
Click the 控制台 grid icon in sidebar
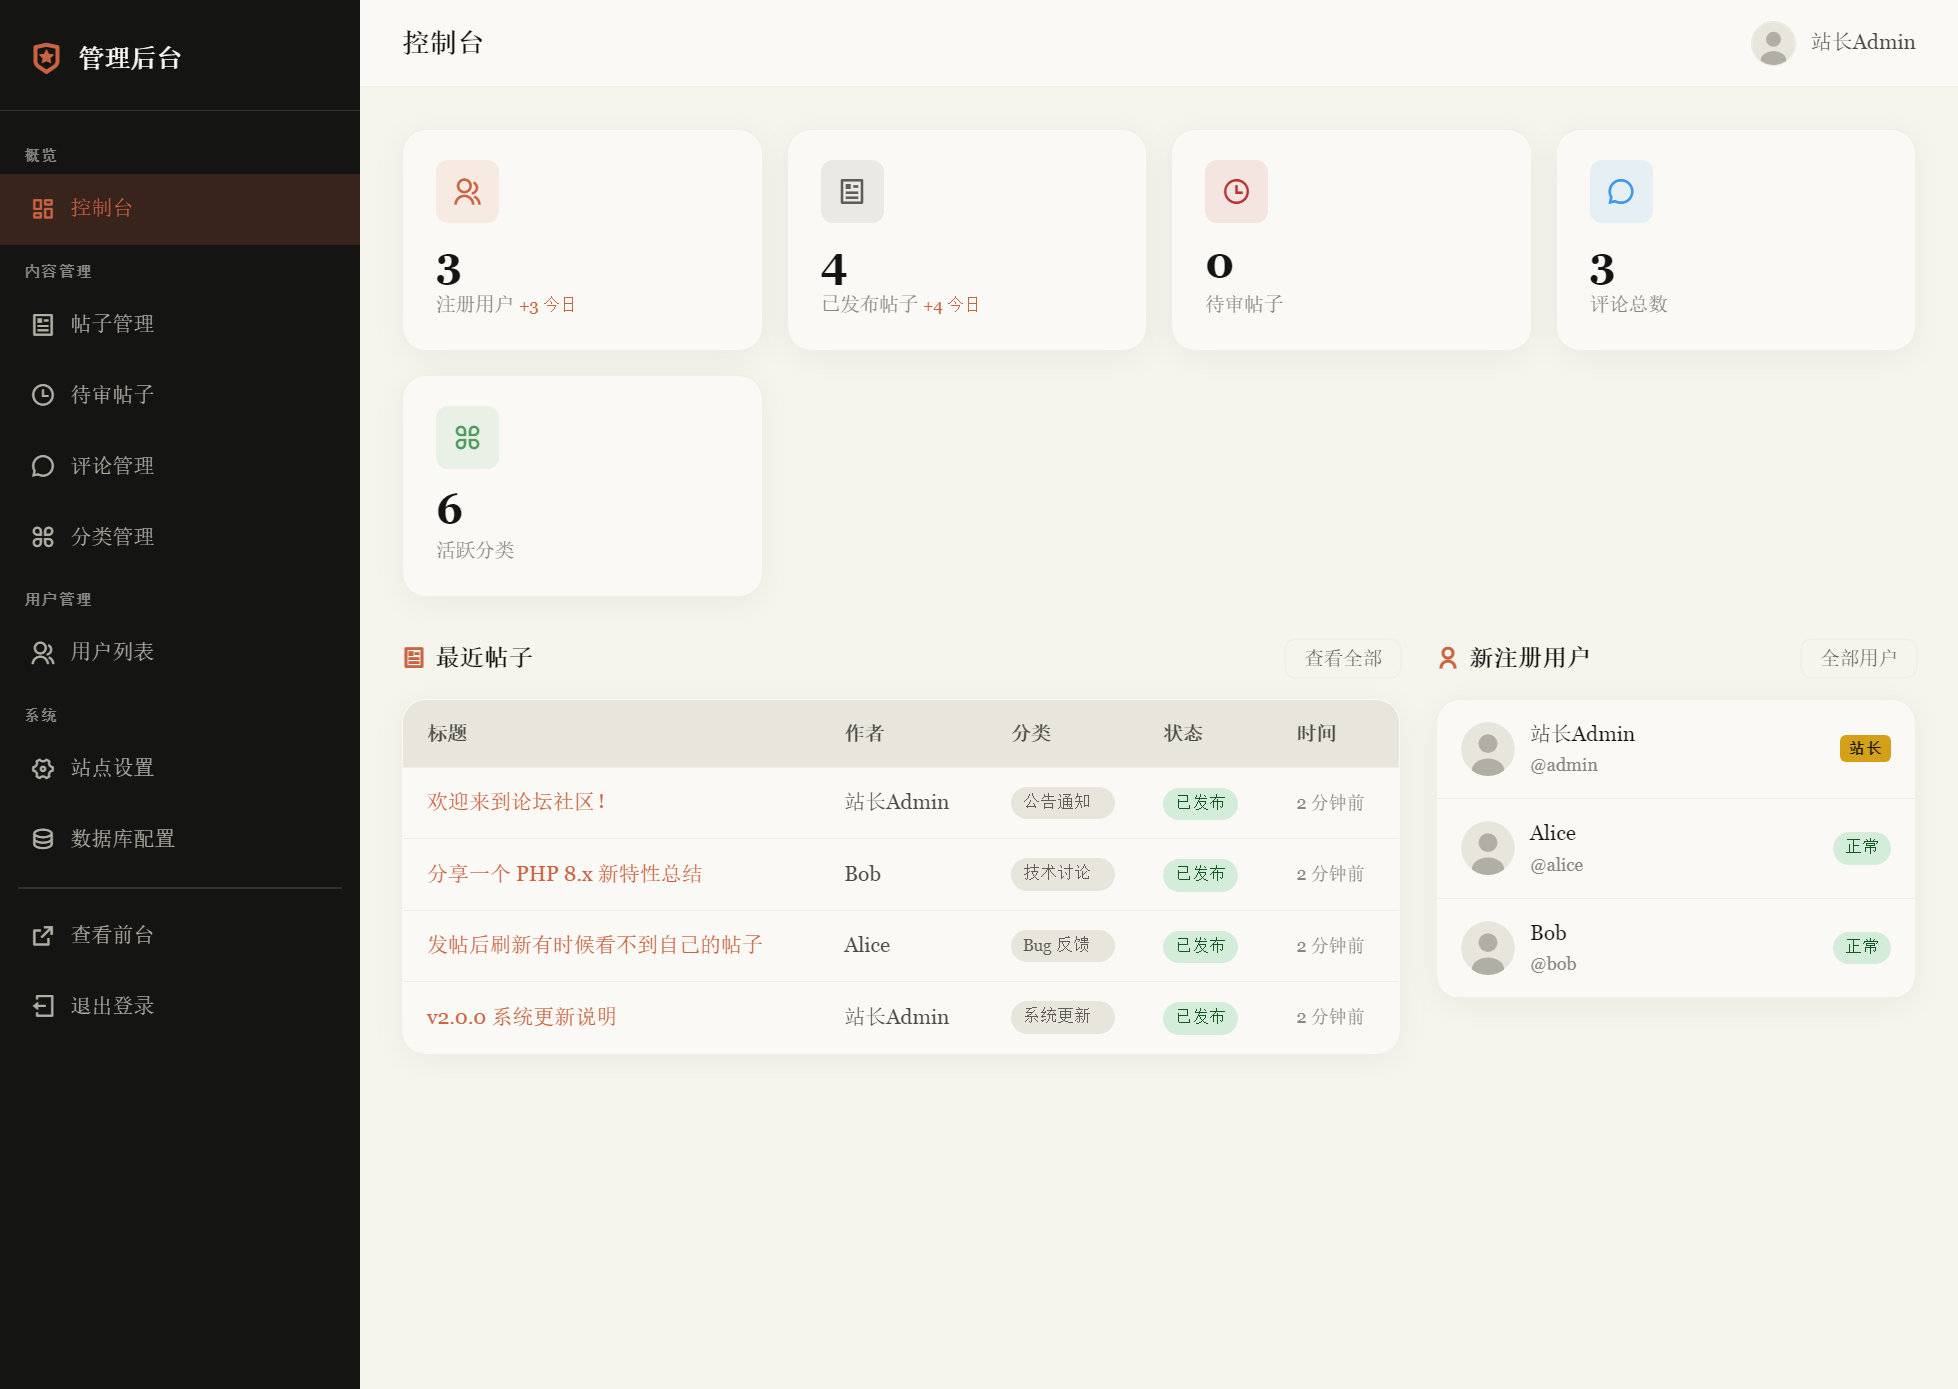pyautogui.click(x=42, y=208)
